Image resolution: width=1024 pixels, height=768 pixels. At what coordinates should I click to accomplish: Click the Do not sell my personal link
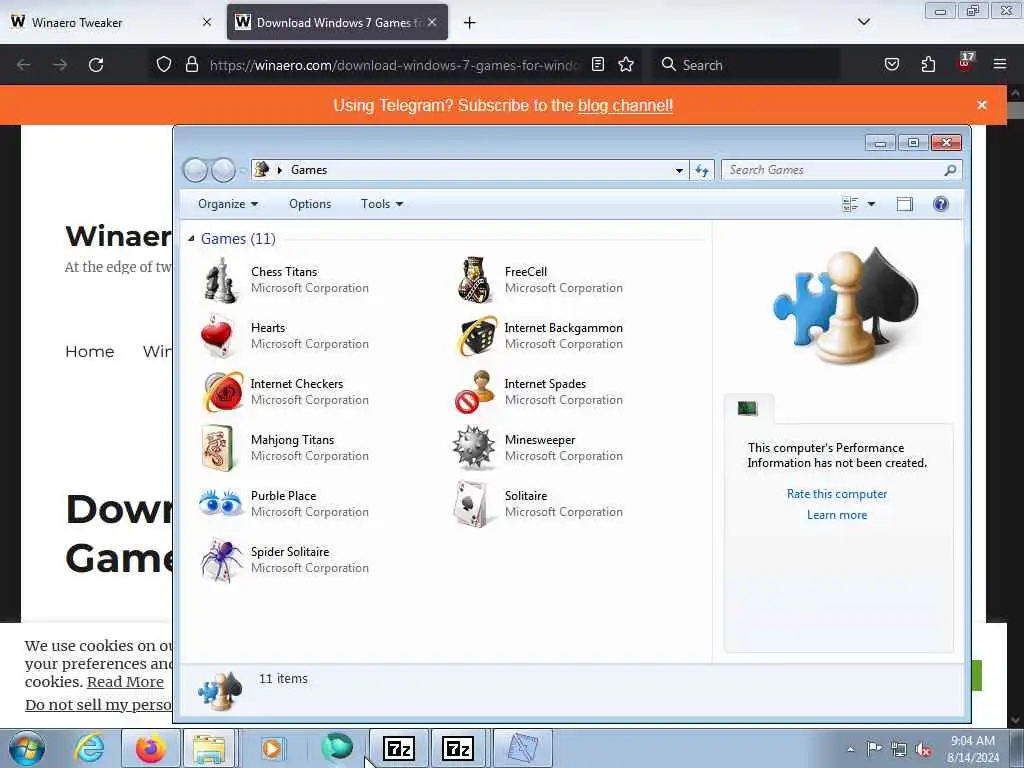click(x=99, y=705)
